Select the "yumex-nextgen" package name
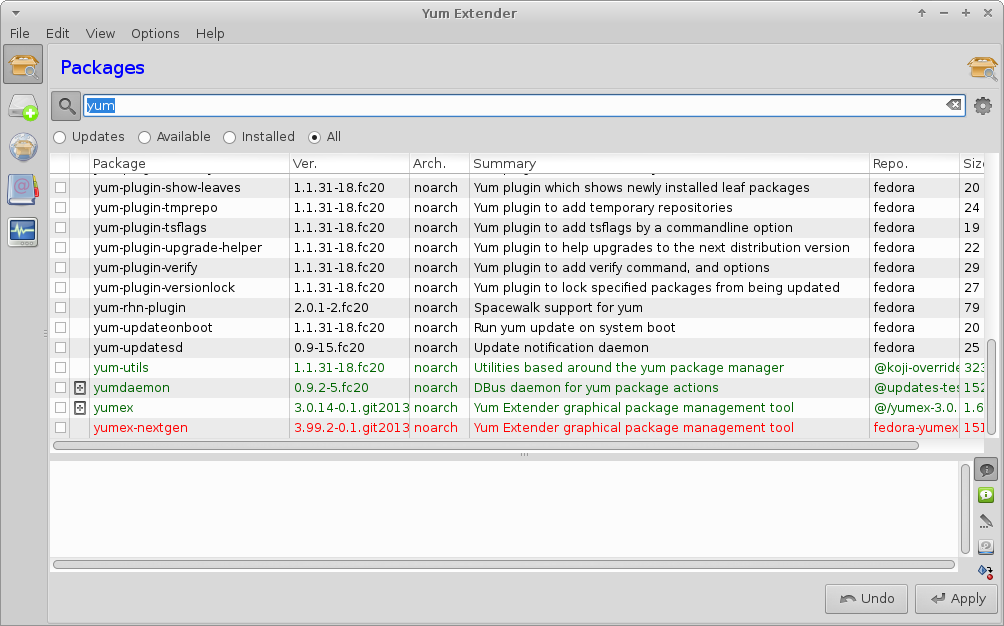The height and width of the screenshot is (626, 1004). [x=141, y=428]
